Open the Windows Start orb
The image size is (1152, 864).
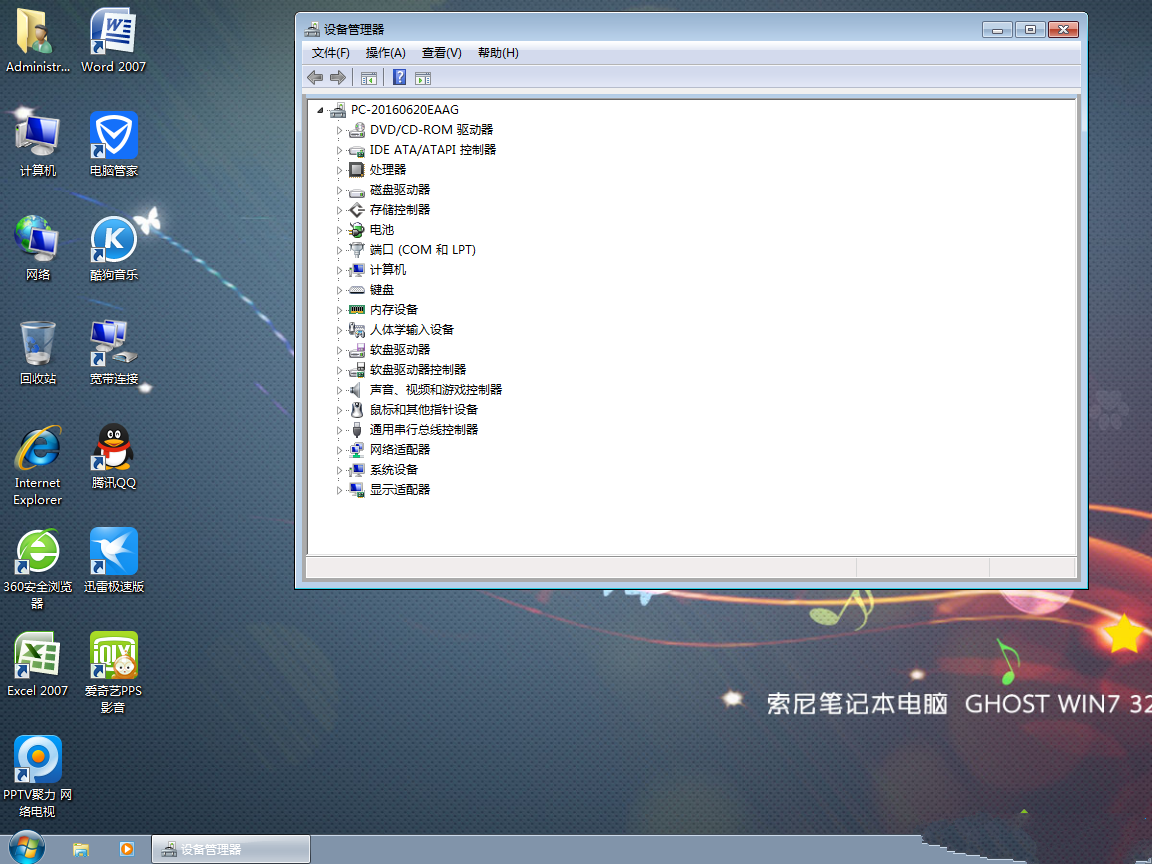(x=26, y=847)
